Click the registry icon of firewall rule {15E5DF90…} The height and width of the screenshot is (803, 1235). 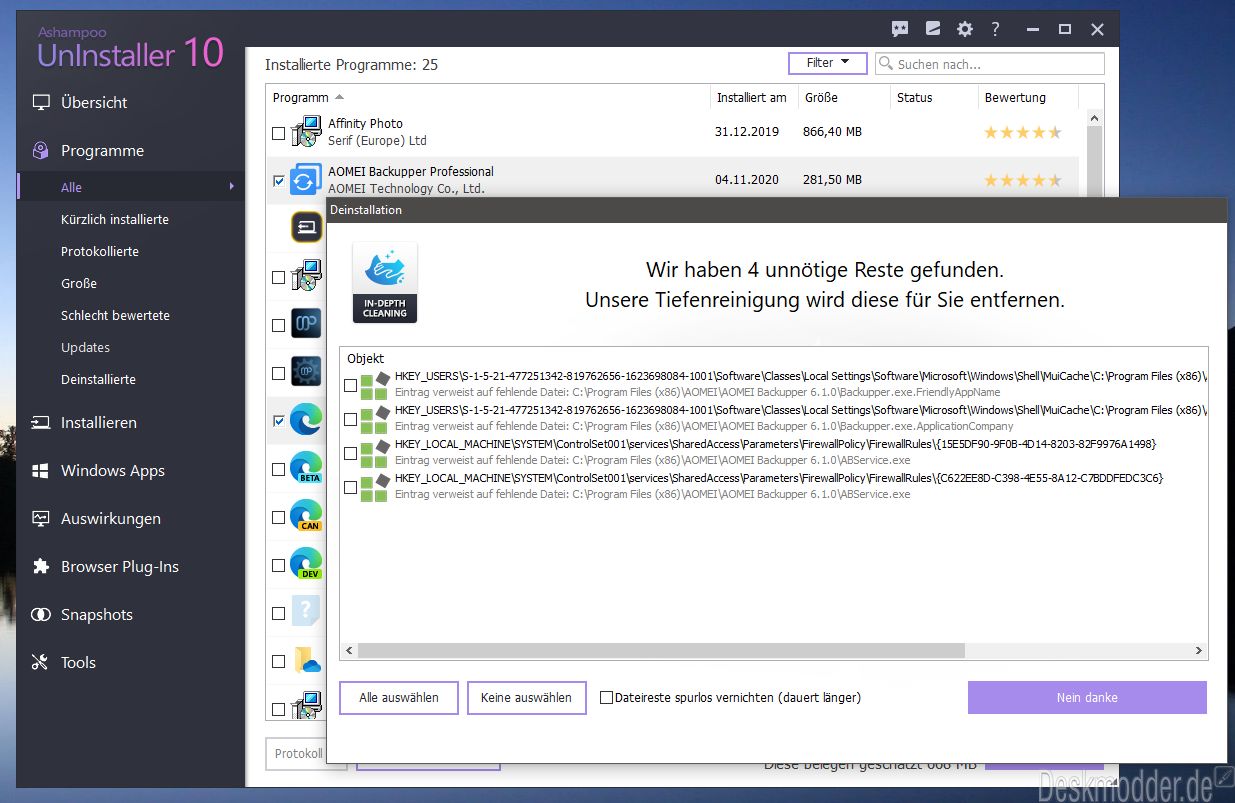[374, 453]
